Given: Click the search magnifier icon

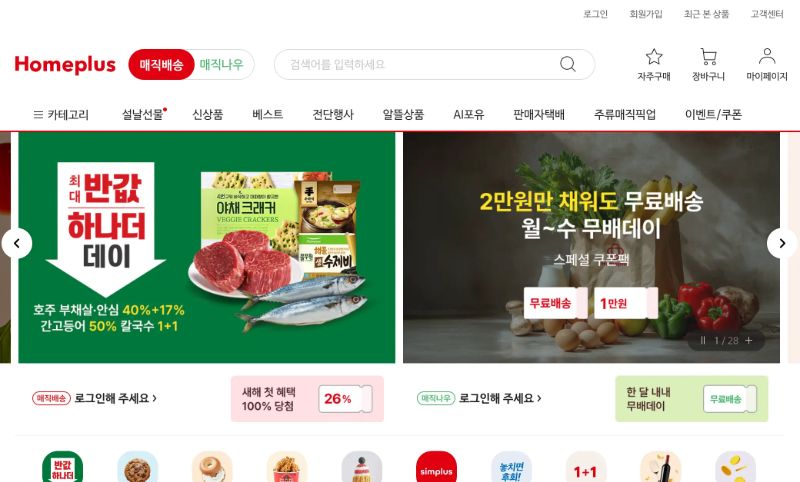Looking at the screenshot, I should pos(568,64).
